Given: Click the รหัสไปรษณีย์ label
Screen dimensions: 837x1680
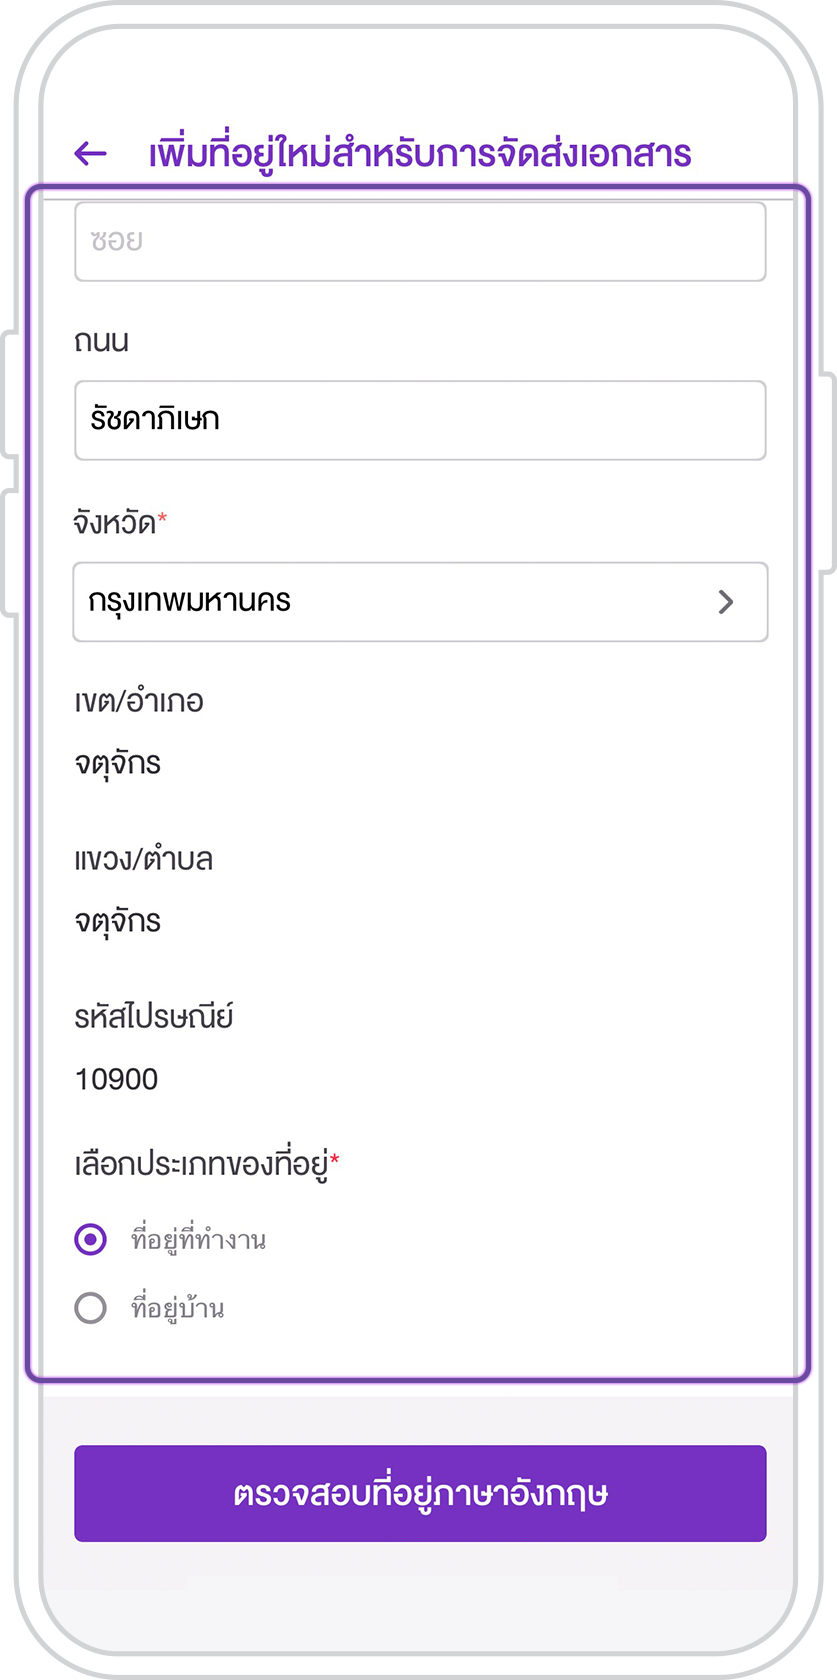Looking at the screenshot, I should [x=154, y=1017].
